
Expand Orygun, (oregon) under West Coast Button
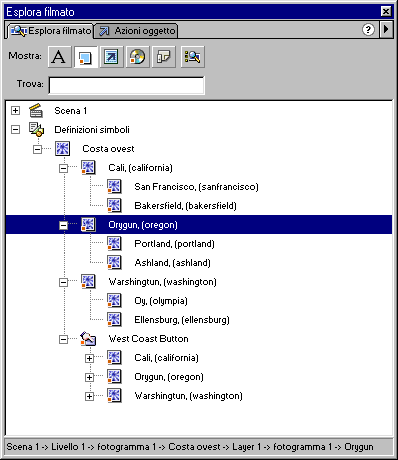pos(89,377)
